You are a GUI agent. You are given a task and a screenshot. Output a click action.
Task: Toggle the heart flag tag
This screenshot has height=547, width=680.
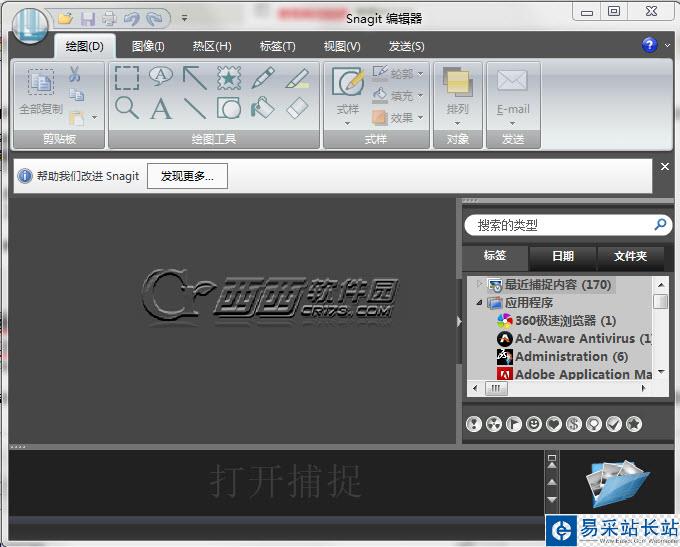(554, 424)
